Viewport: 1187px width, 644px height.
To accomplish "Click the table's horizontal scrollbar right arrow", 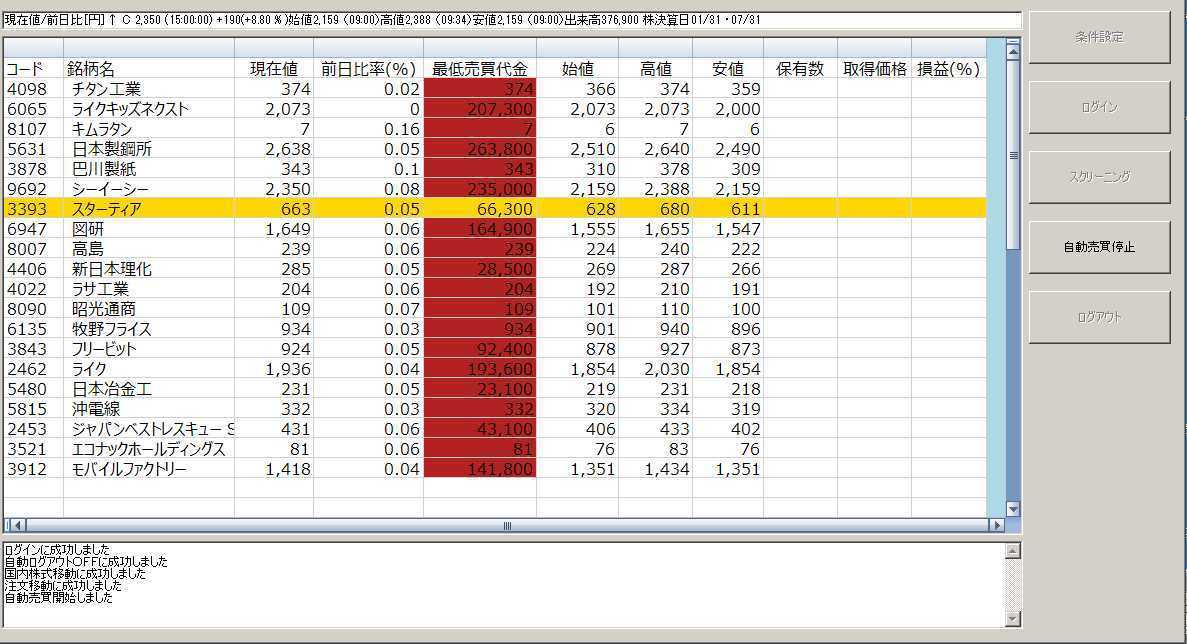I will click(x=996, y=525).
